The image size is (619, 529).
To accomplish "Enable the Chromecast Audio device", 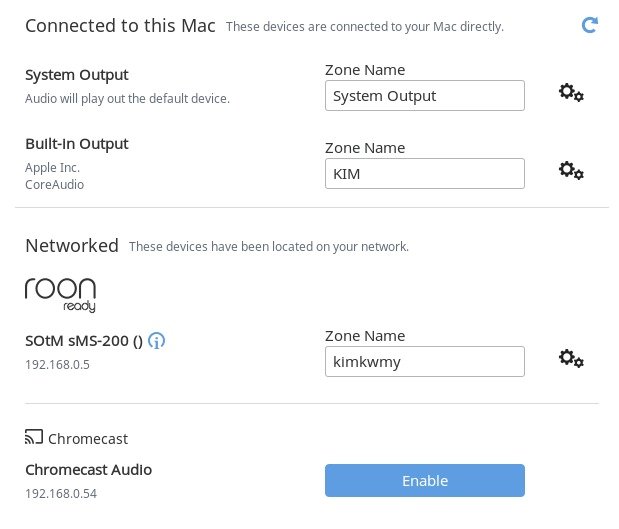I will 424,481.
